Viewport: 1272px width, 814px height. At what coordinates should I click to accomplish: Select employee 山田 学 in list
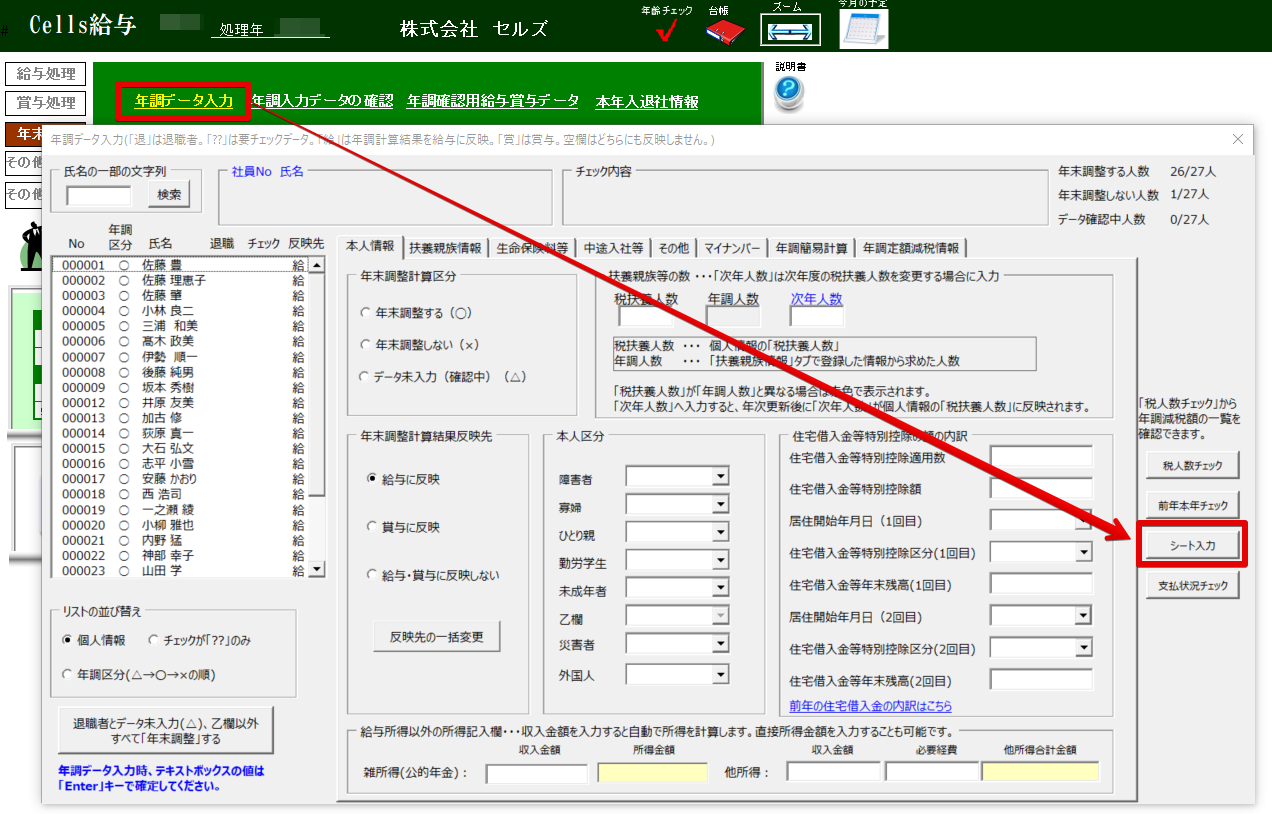[180, 571]
